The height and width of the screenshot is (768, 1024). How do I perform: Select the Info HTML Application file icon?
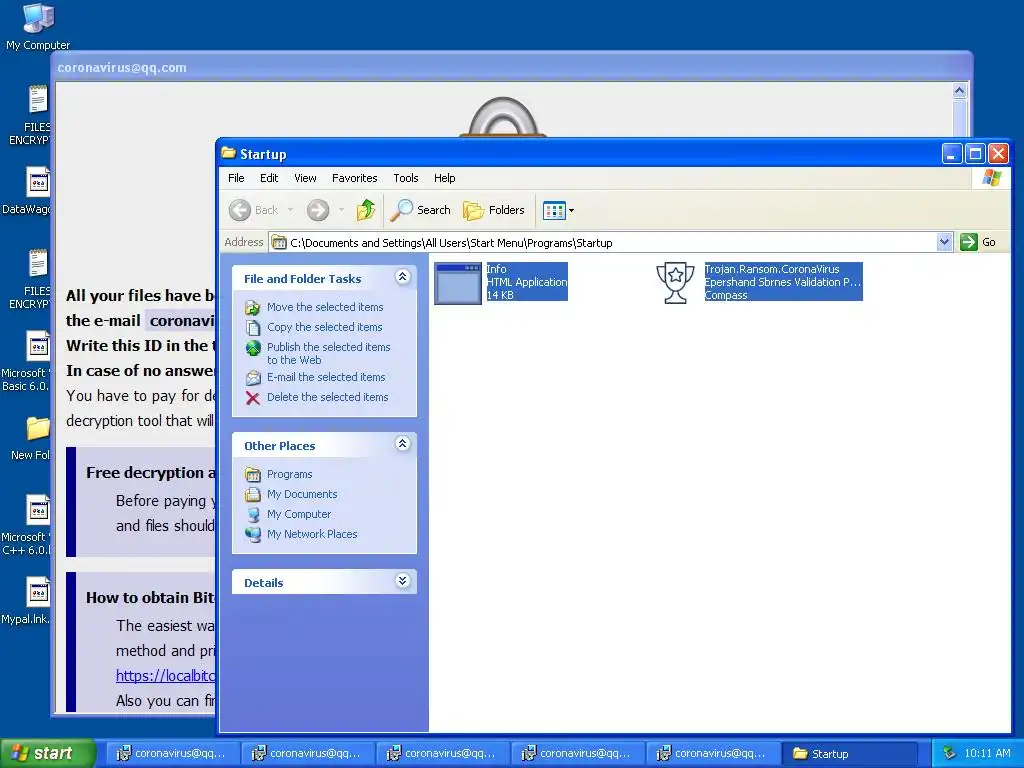tap(458, 283)
